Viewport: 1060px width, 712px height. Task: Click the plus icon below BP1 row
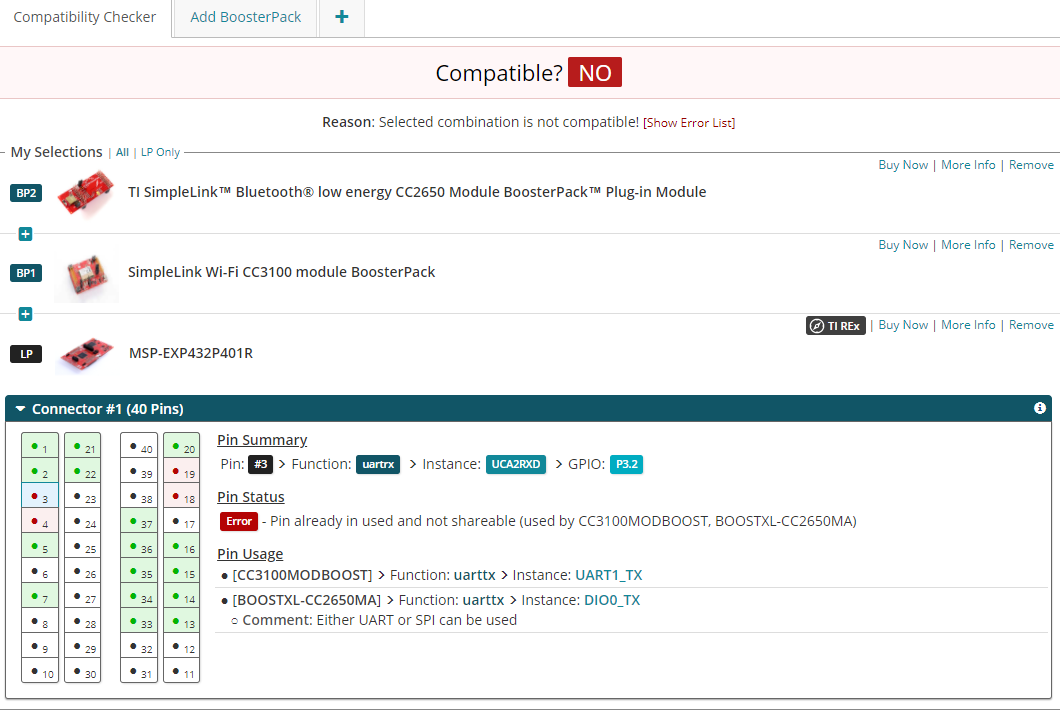coord(25,314)
